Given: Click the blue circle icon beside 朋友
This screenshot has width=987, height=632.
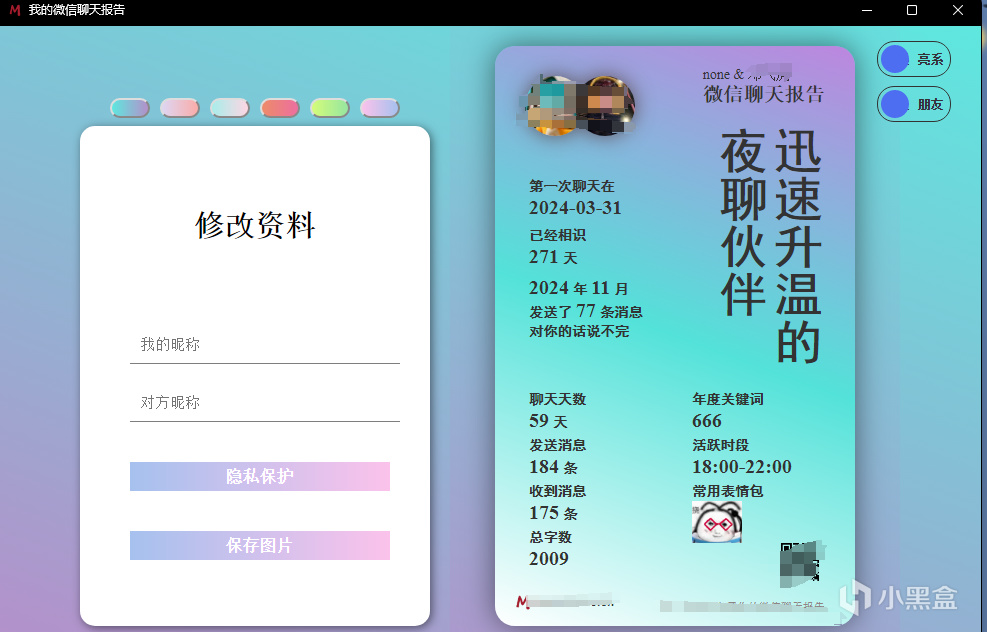Looking at the screenshot, I should tap(892, 104).
